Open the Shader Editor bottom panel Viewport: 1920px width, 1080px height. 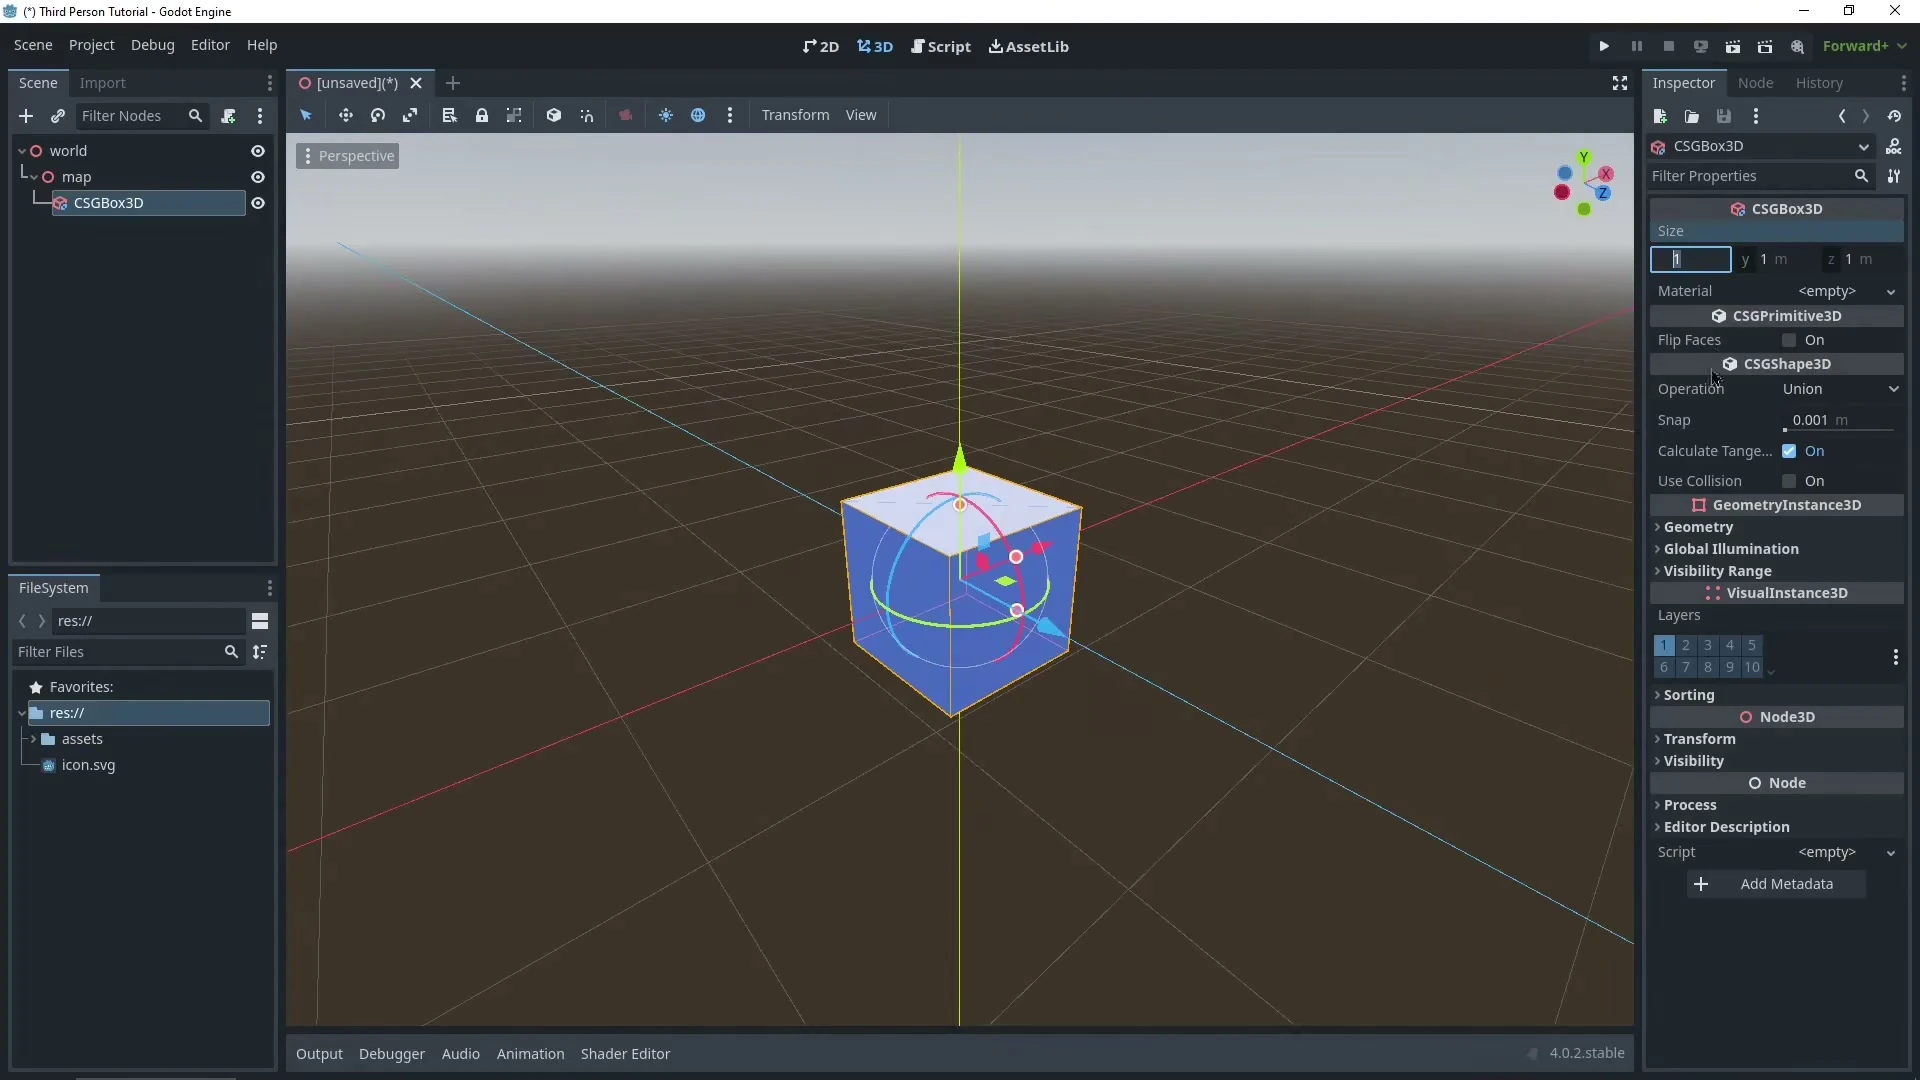click(x=625, y=1054)
